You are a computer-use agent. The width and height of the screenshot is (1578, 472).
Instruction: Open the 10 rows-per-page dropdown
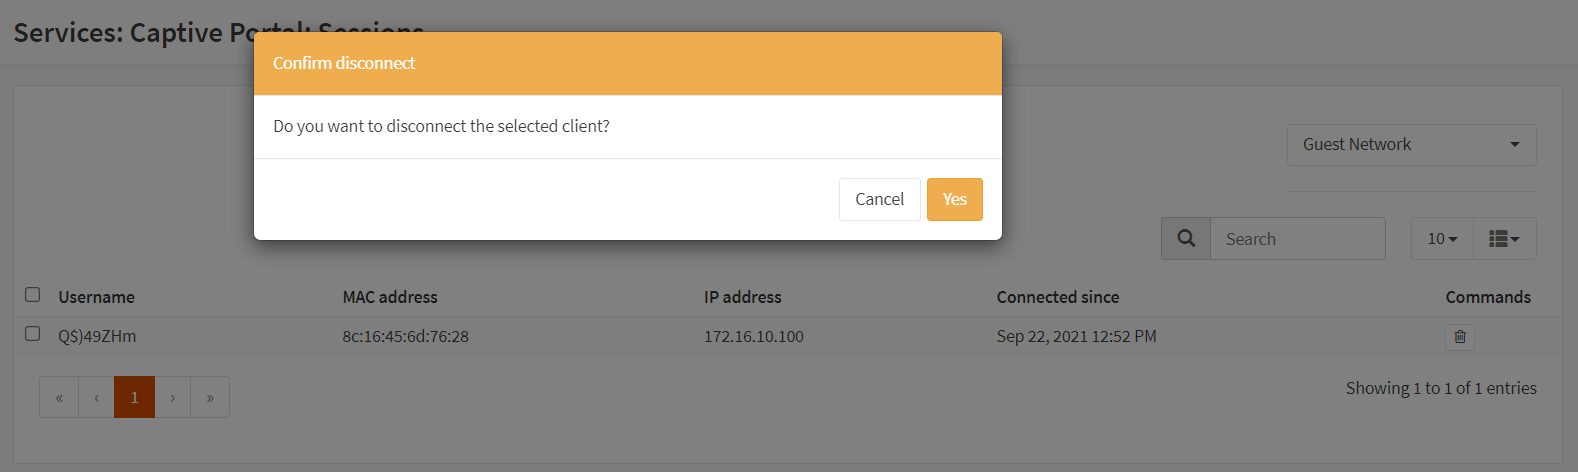tap(1441, 239)
